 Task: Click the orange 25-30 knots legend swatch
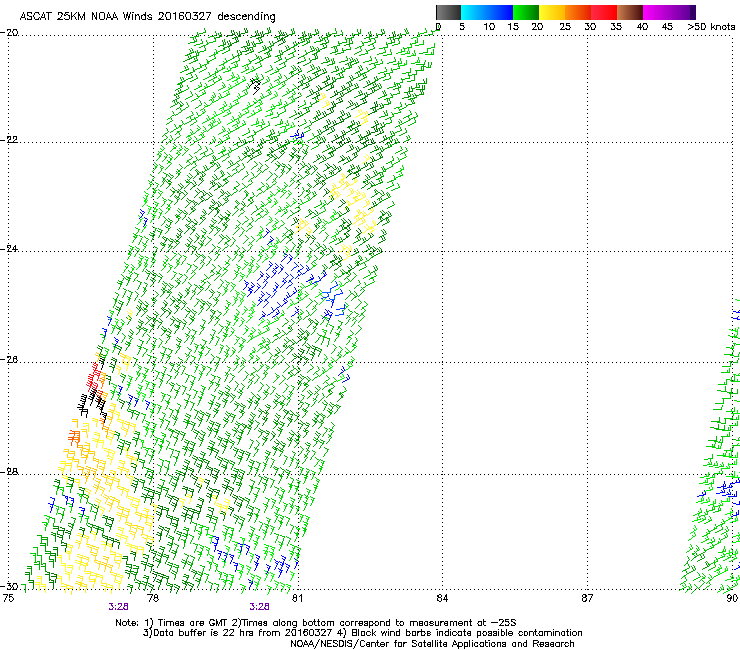click(578, 12)
